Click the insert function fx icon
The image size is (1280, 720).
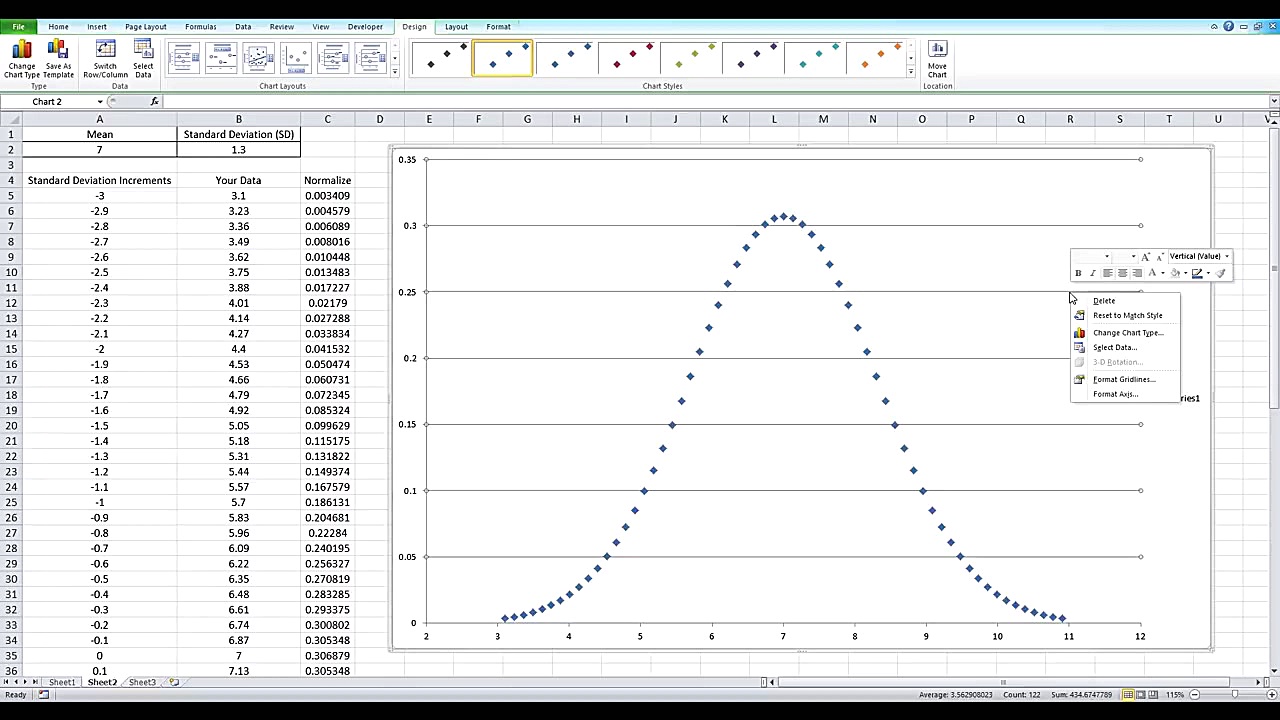[154, 102]
